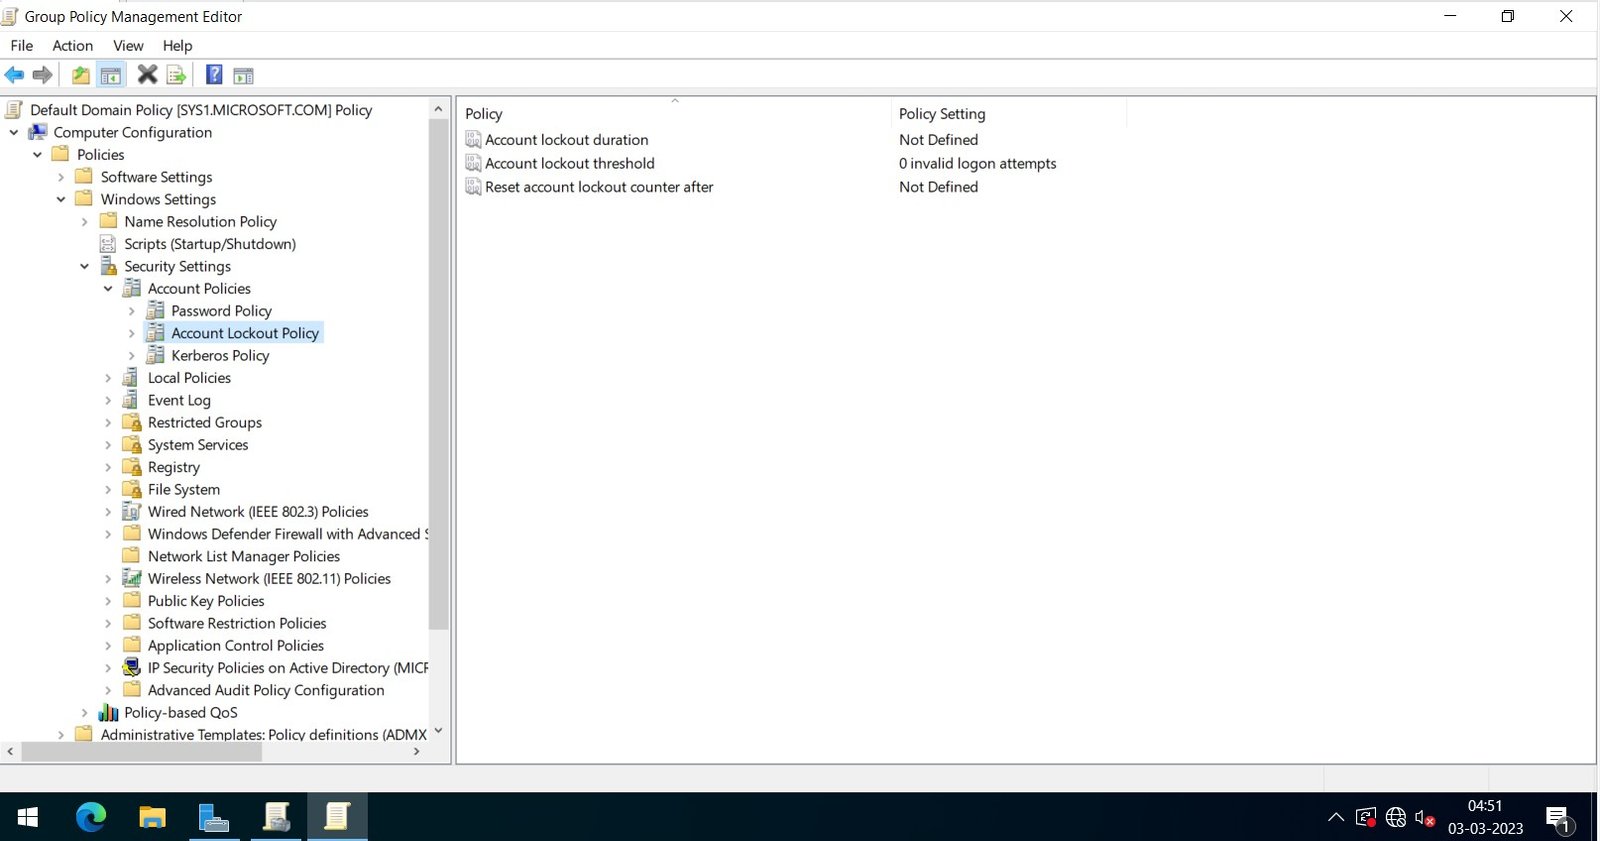1600x841 pixels.
Task: Open the View menu
Action: [128, 45]
